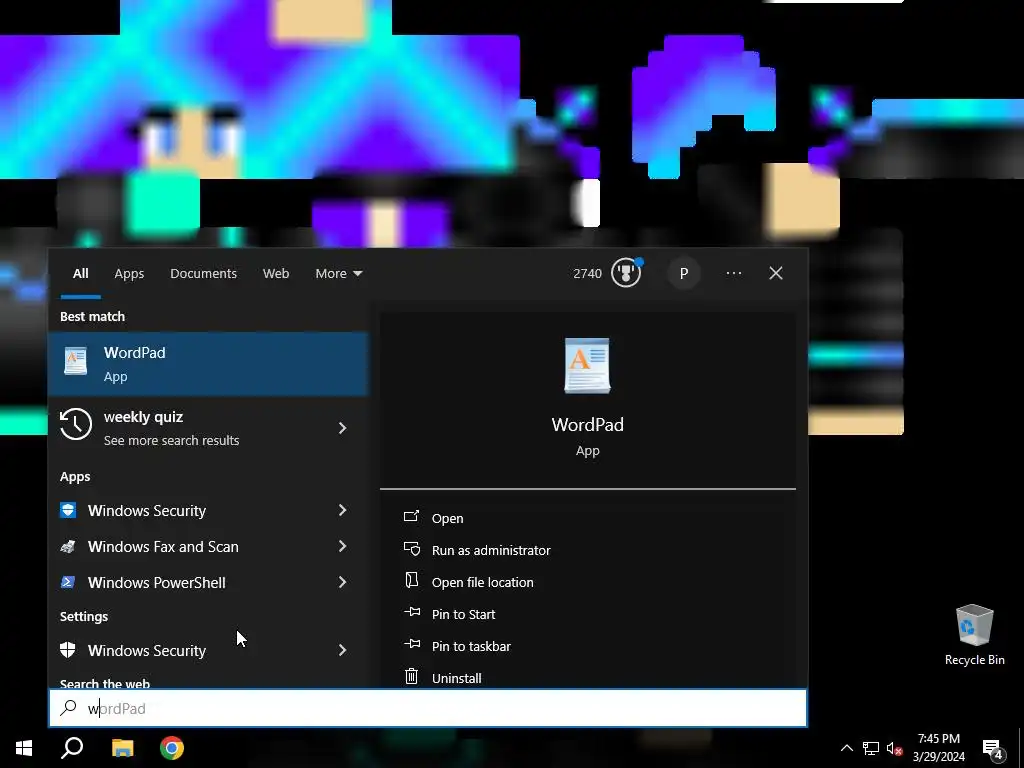Image resolution: width=1024 pixels, height=768 pixels.
Task: Click the Windows Fax and Scan icon
Action: coord(68,546)
